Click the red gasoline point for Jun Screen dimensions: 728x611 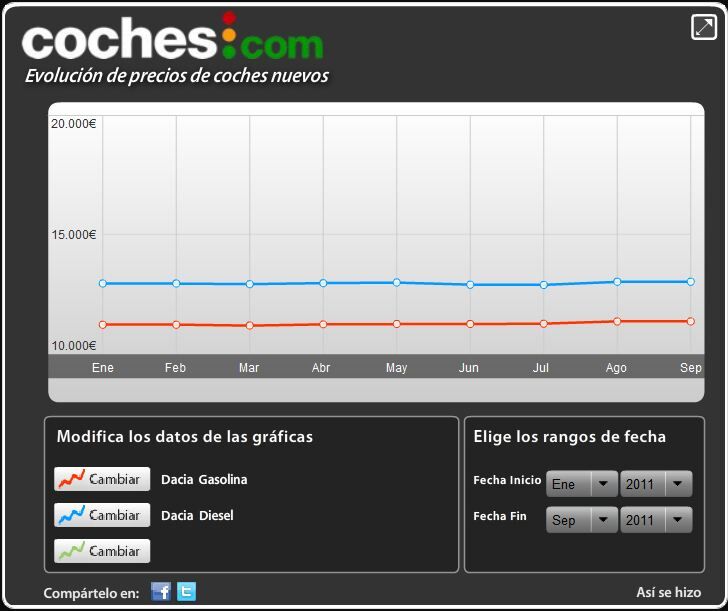470,324
